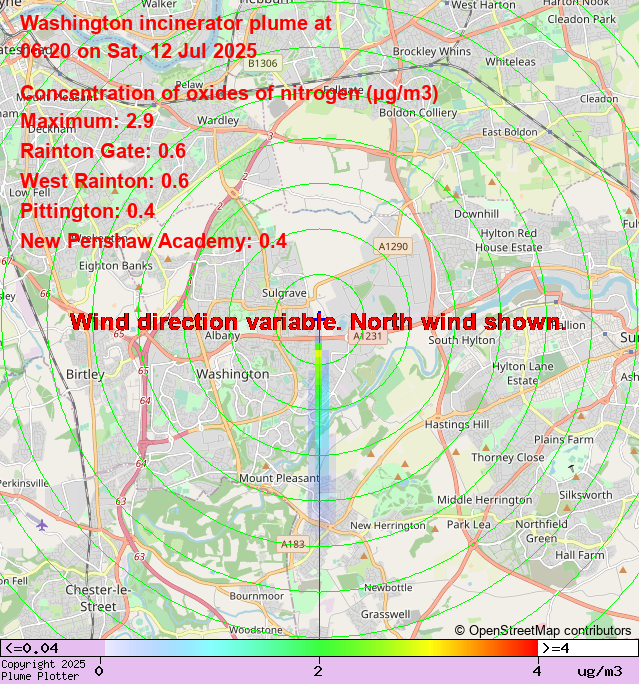
Task: Click the 'ug/m3' unit label
Action: click(x=600, y=671)
